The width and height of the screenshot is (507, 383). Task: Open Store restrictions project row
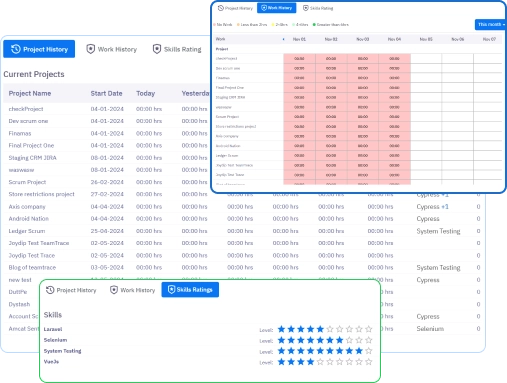[41, 194]
